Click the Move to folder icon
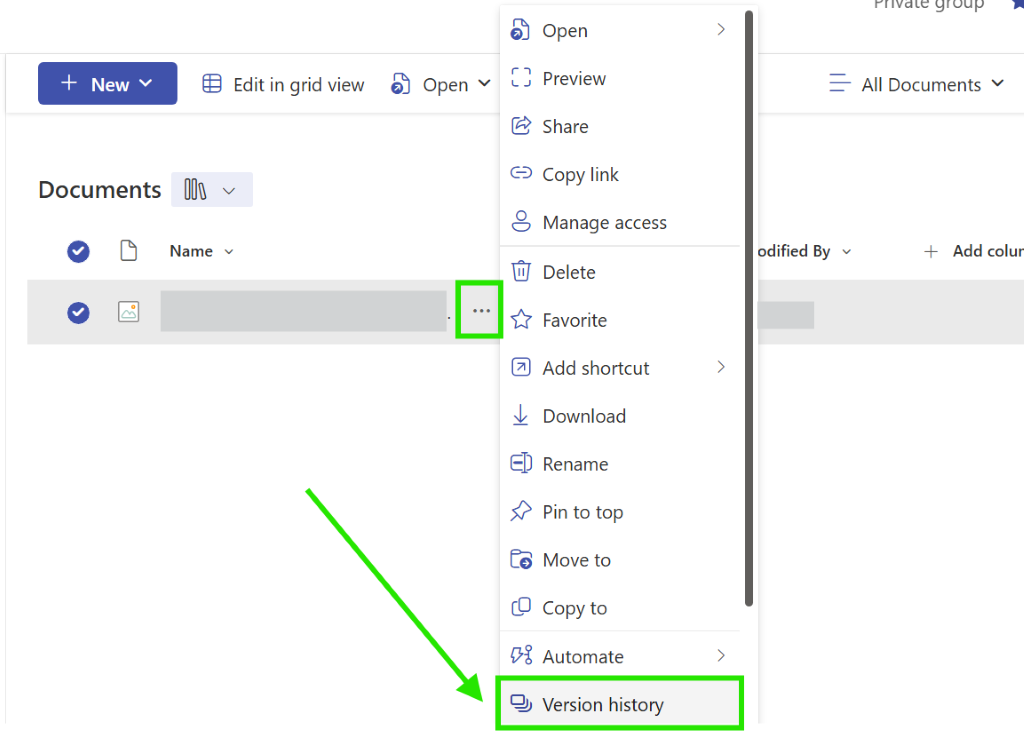 (x=520, y=559)
